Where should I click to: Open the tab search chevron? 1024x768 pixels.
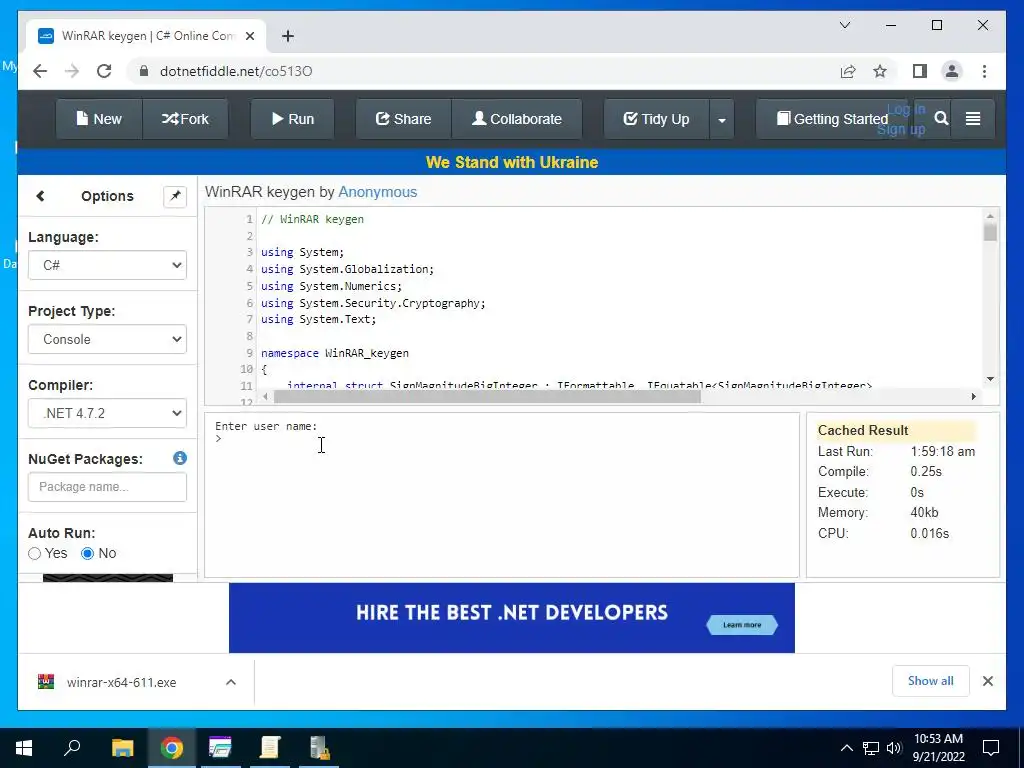coord(844,25)
